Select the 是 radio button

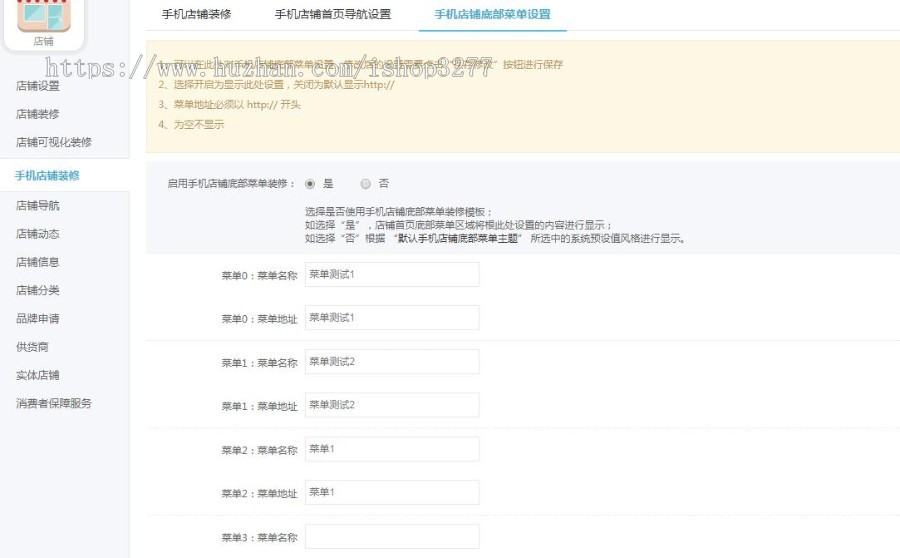[x=310, y=184]
